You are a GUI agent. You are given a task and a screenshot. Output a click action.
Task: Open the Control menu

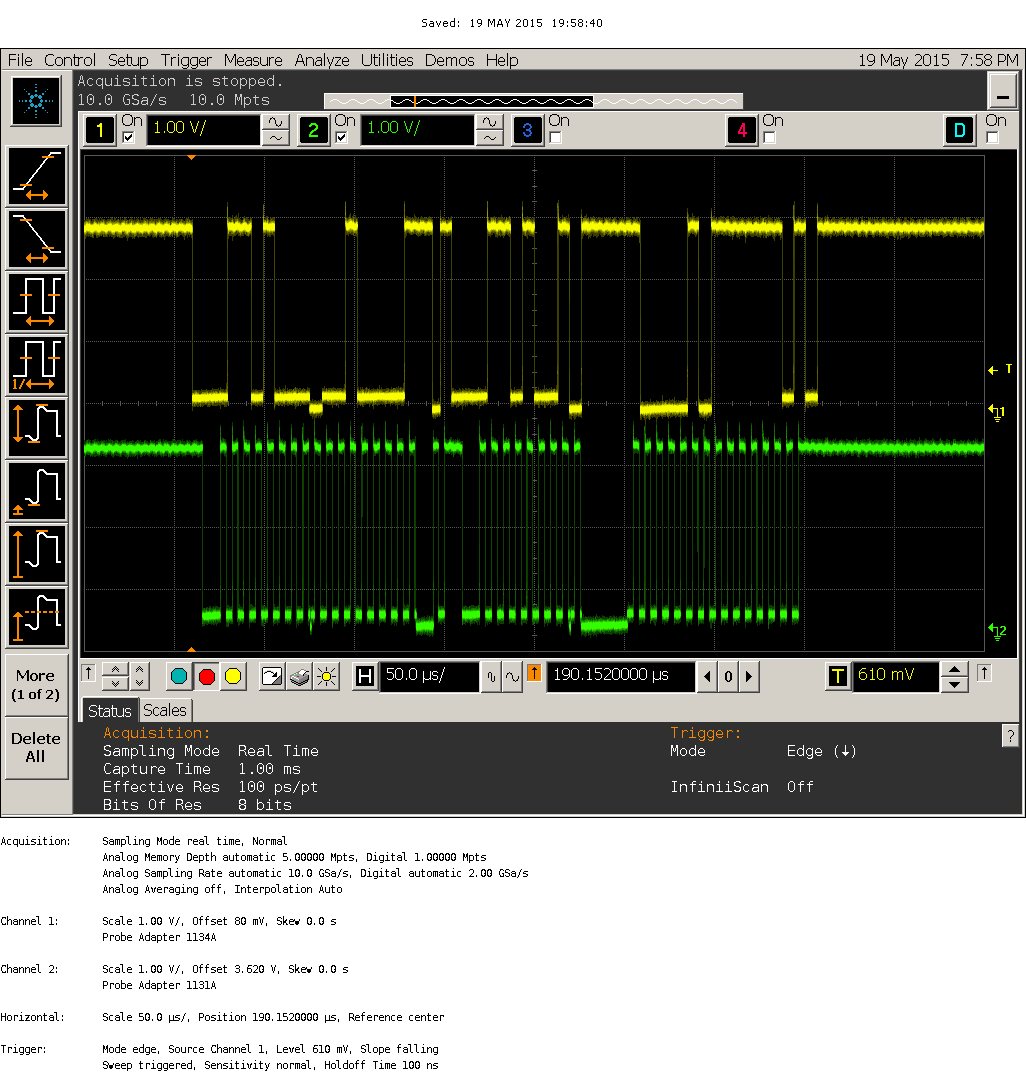(70, 60)
